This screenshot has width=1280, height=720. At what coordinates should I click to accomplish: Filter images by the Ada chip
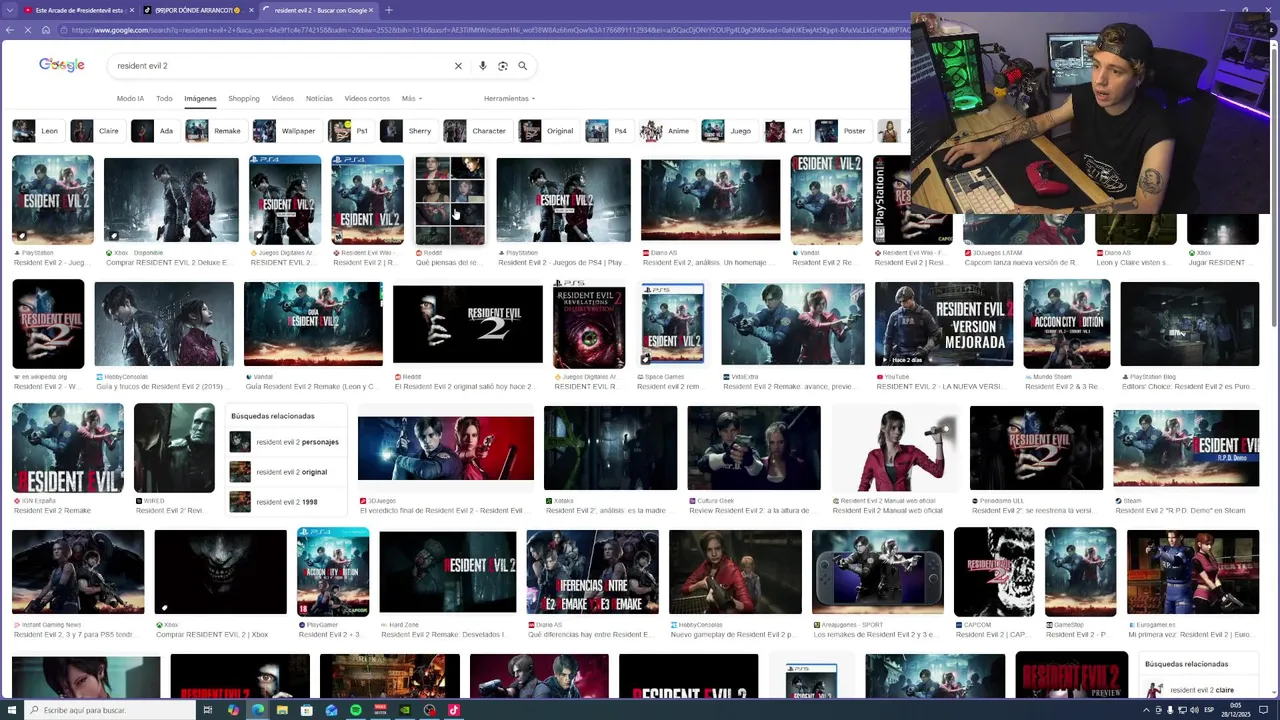154,131
